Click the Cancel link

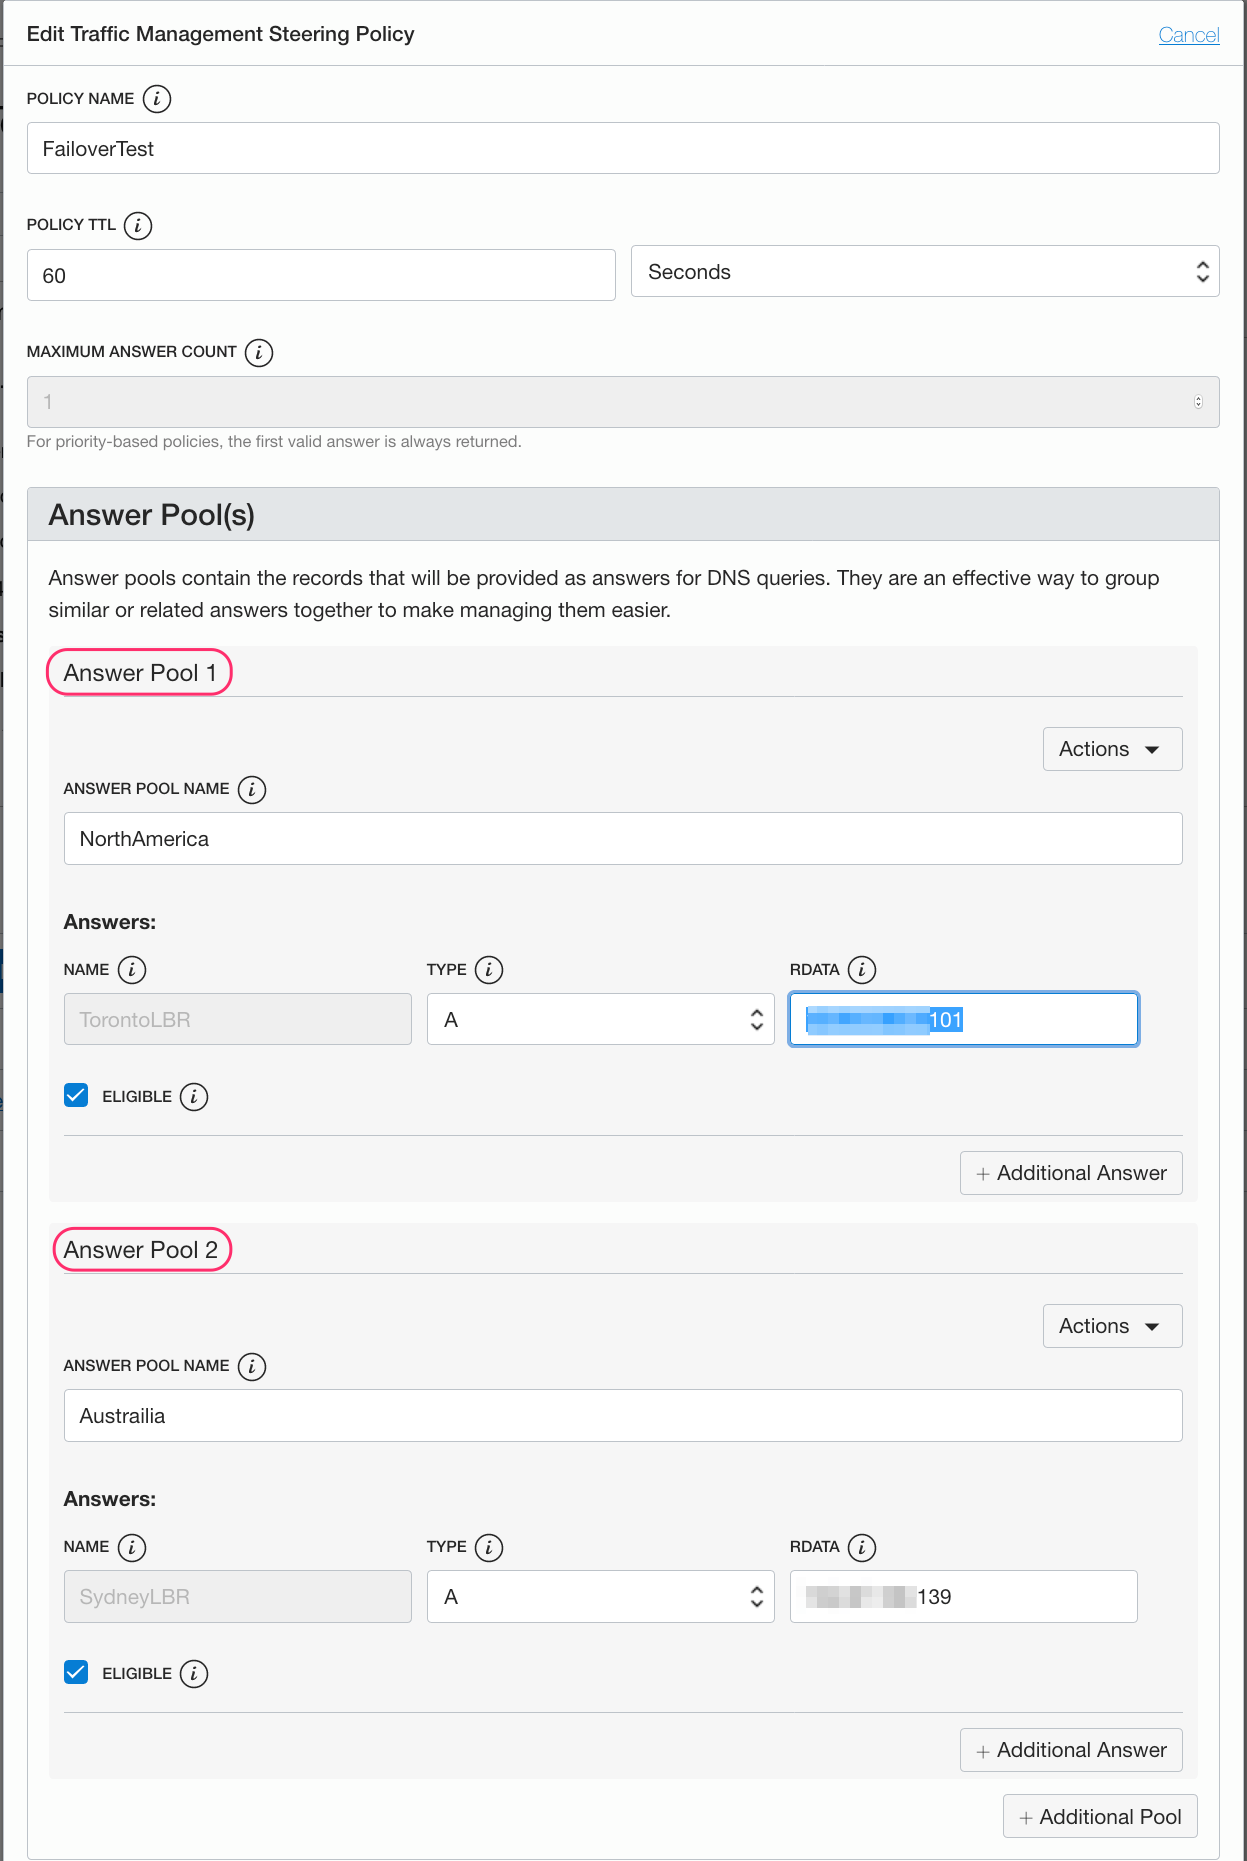click(x=1188, y=36)
